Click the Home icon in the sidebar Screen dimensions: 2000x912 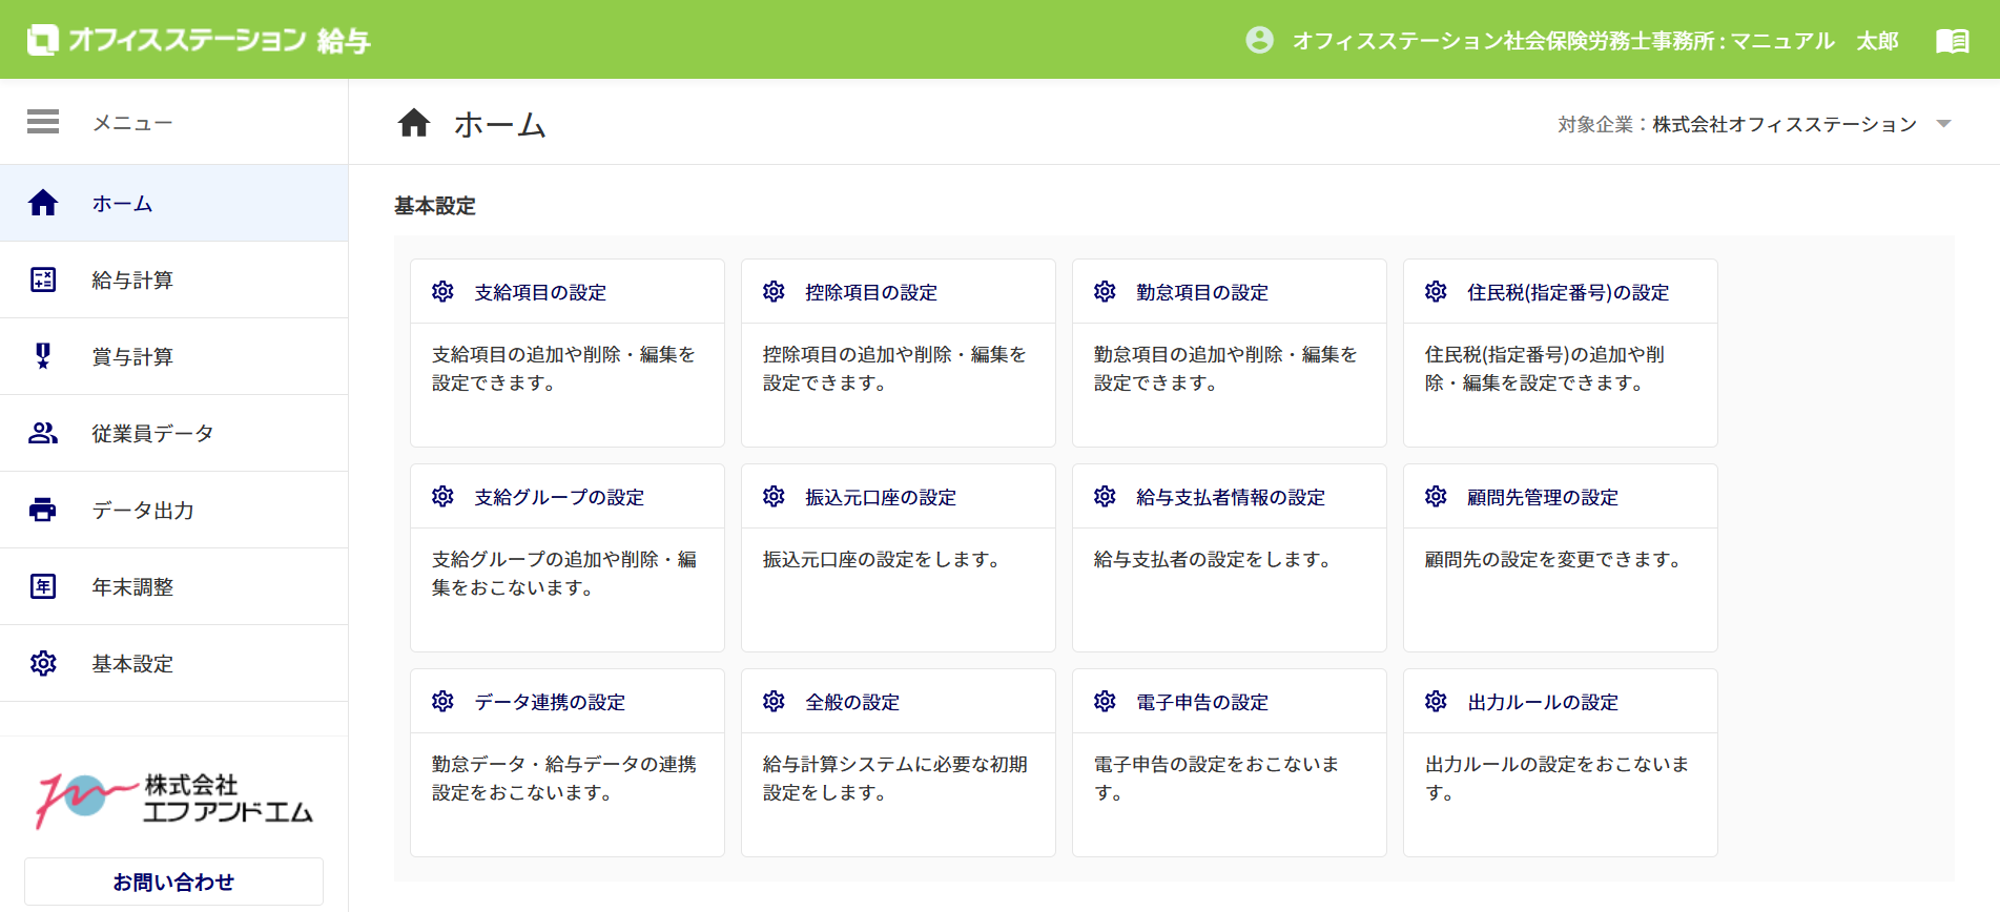[43, 203]
